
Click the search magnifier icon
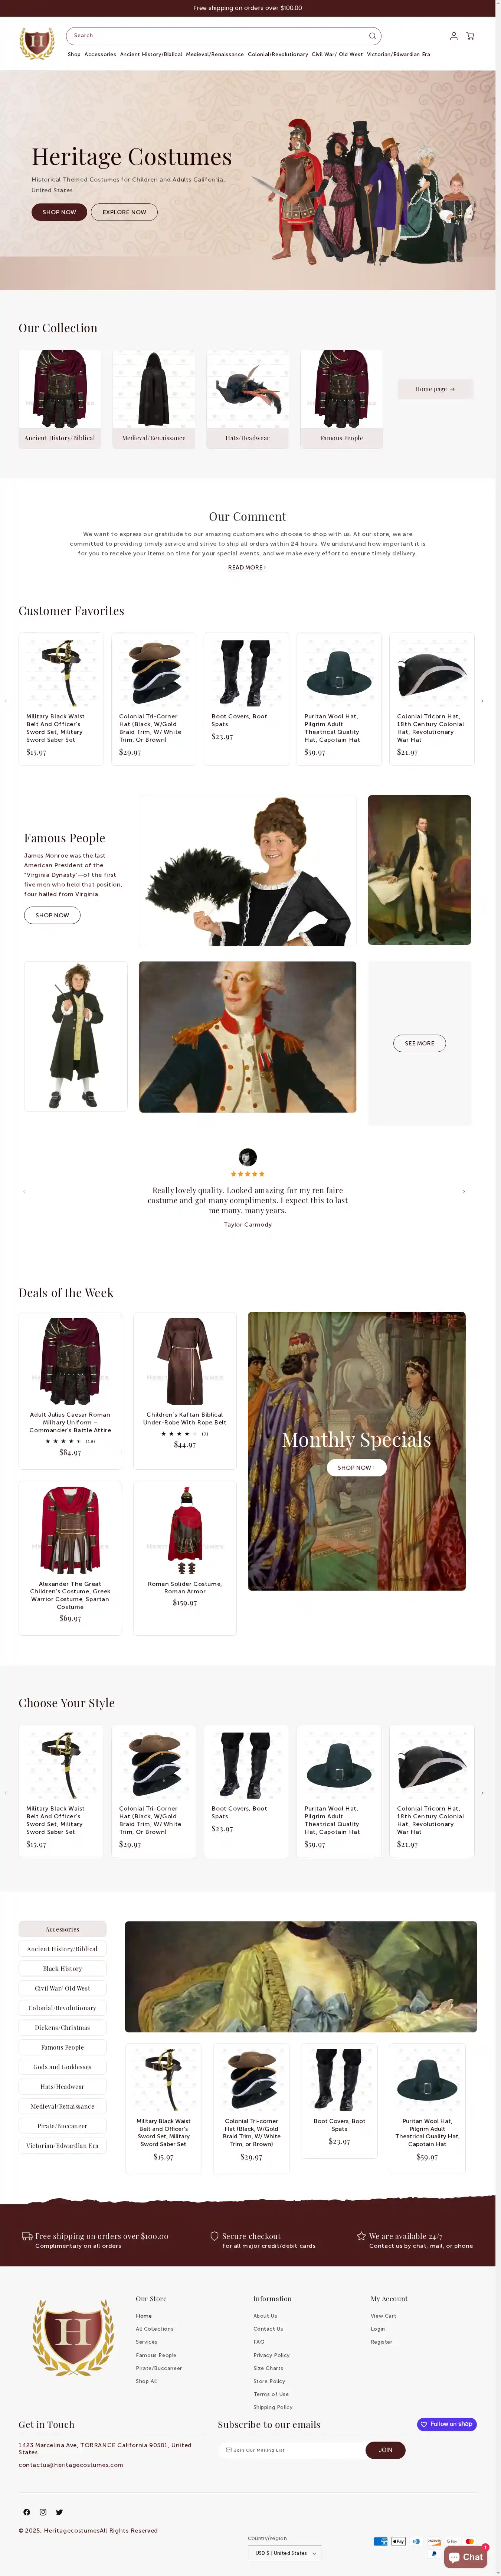click(372, 36)
